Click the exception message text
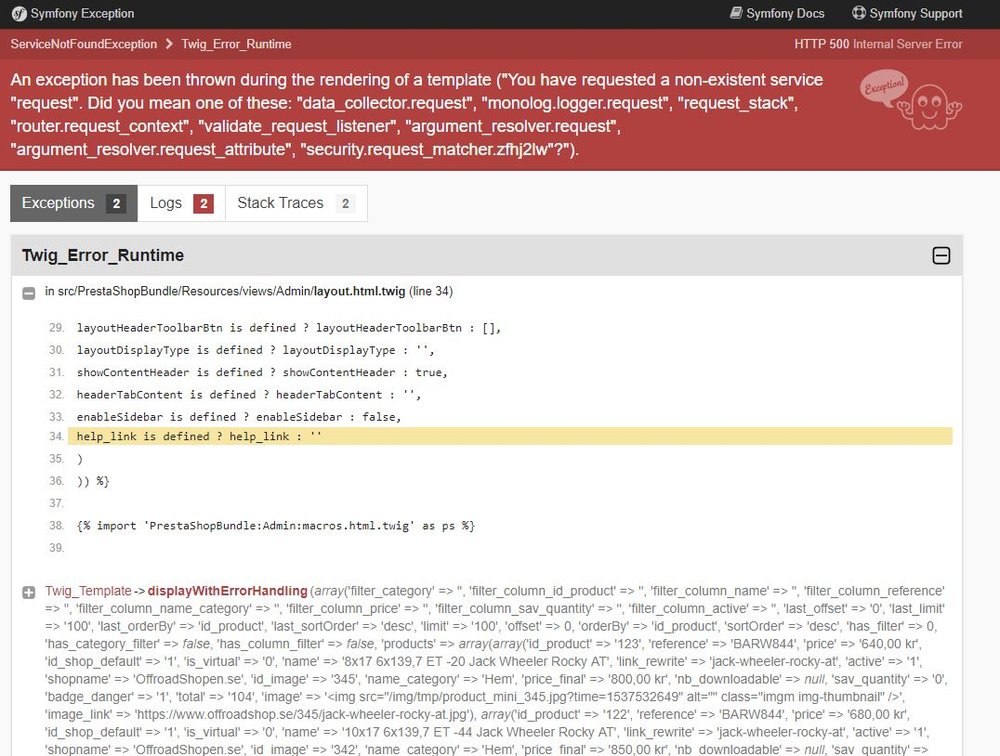This screenshot has width=1000, height=756. pos(416,115)
